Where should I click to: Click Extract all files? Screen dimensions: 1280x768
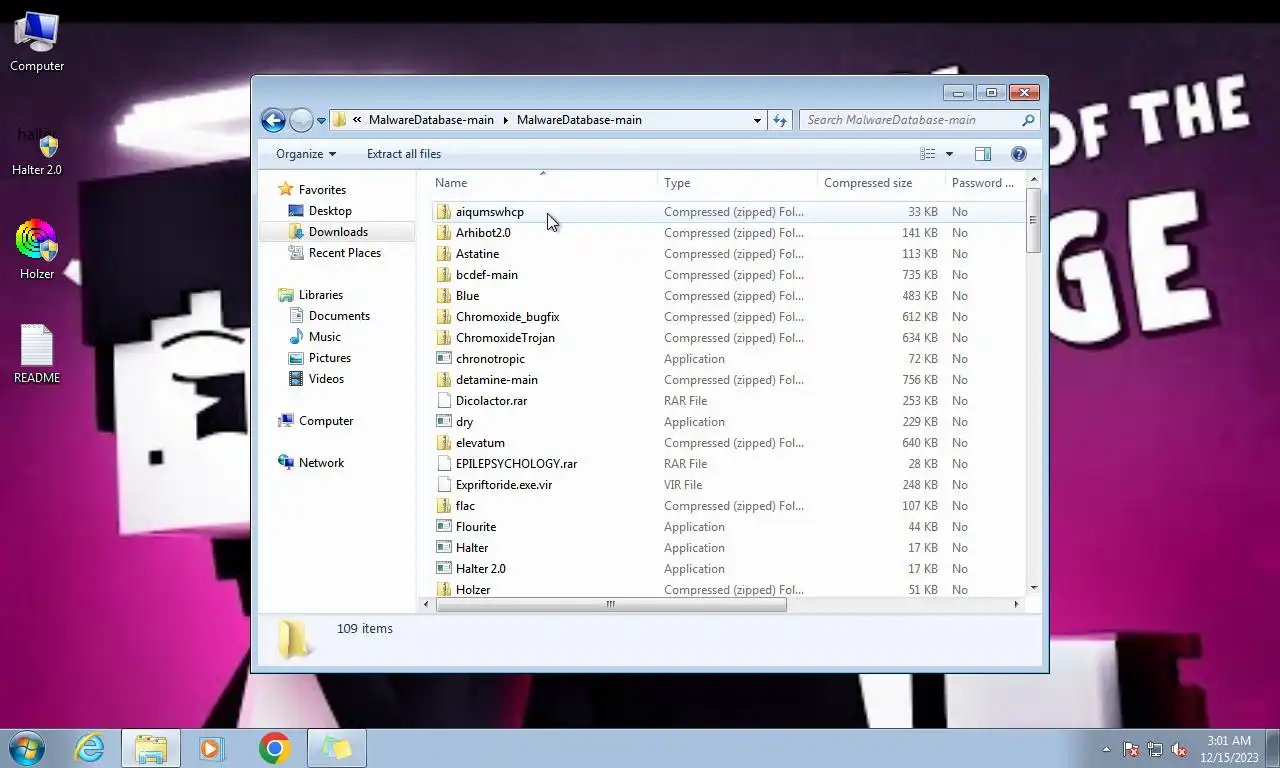pyautogui.click(x=404, y=154)
